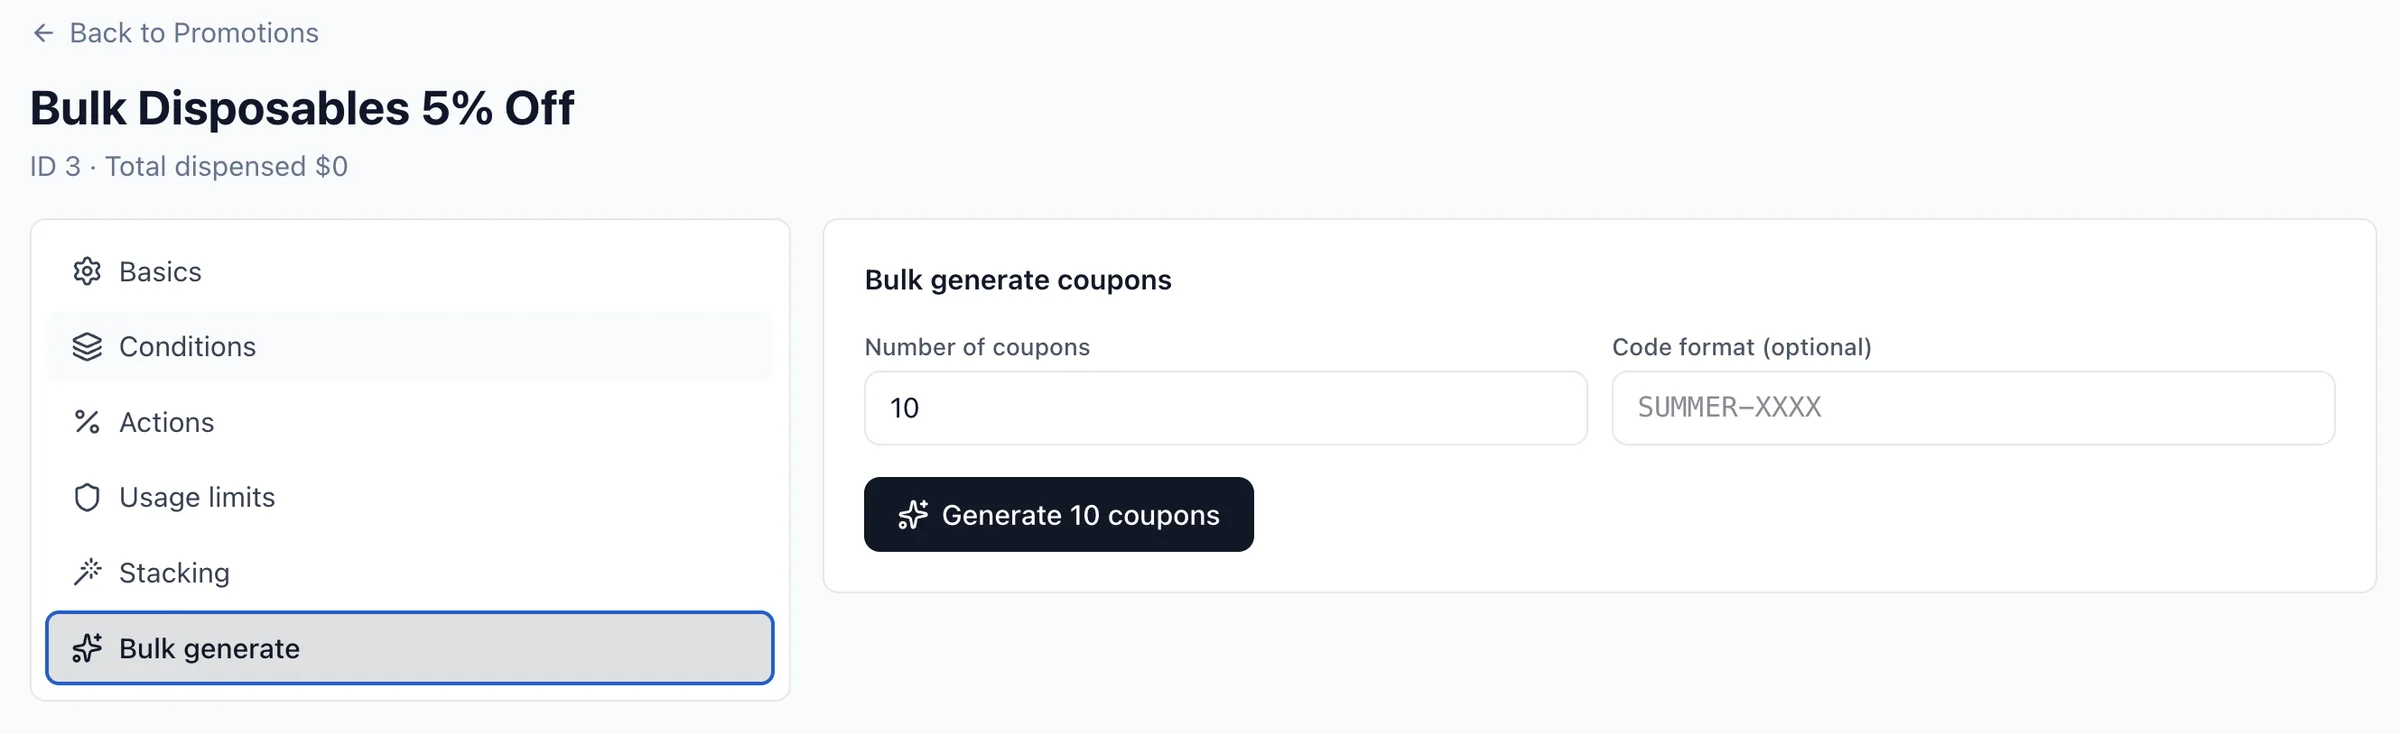Click the back arrow icon

(44, 32)
